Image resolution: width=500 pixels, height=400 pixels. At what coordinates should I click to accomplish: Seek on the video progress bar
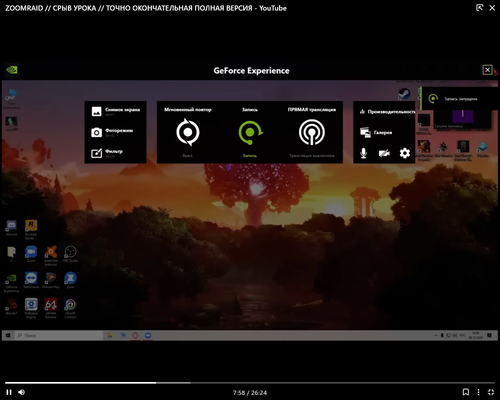(250, 383)
